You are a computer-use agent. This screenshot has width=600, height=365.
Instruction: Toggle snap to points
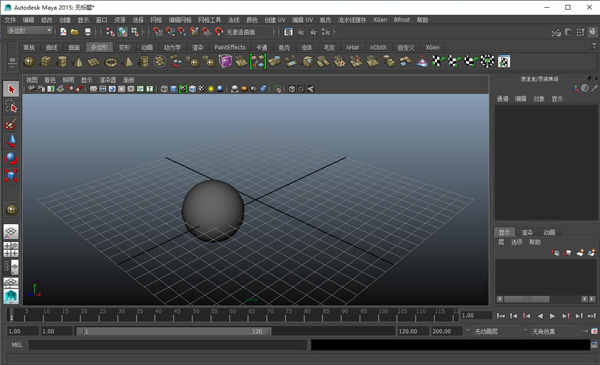point(182,32)
